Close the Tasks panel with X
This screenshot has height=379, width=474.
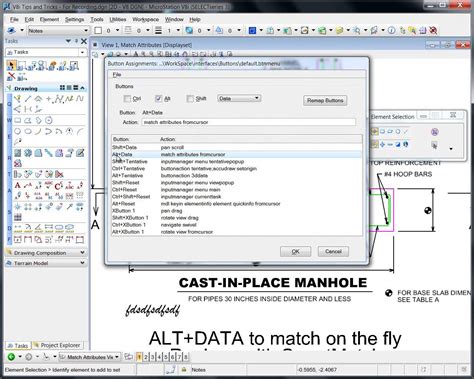(84, 41)
